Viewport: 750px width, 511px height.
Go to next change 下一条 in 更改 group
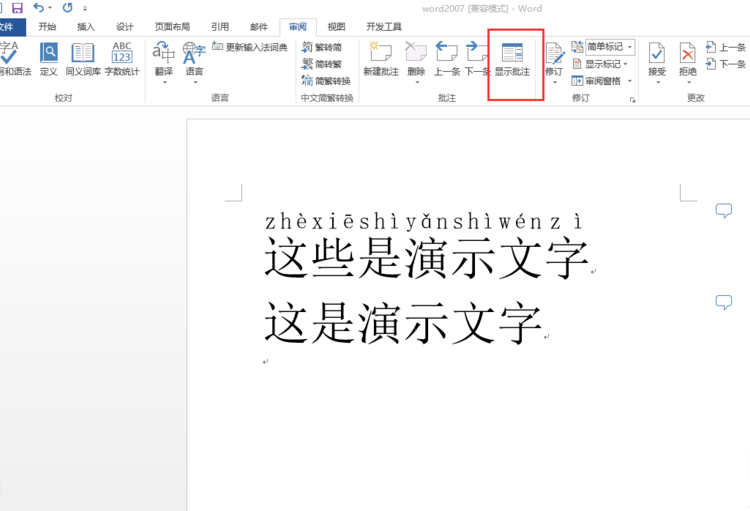pyautogui.click(x=726, y=64)
